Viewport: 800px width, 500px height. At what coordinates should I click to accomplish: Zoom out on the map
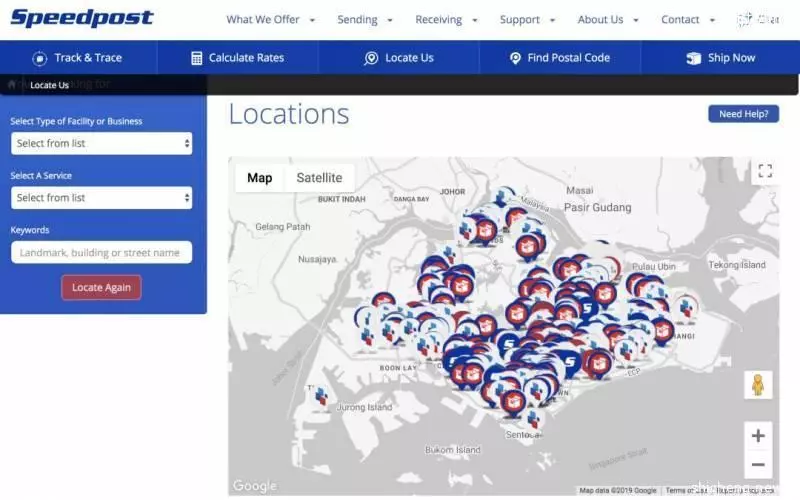[x=758, y=464]
